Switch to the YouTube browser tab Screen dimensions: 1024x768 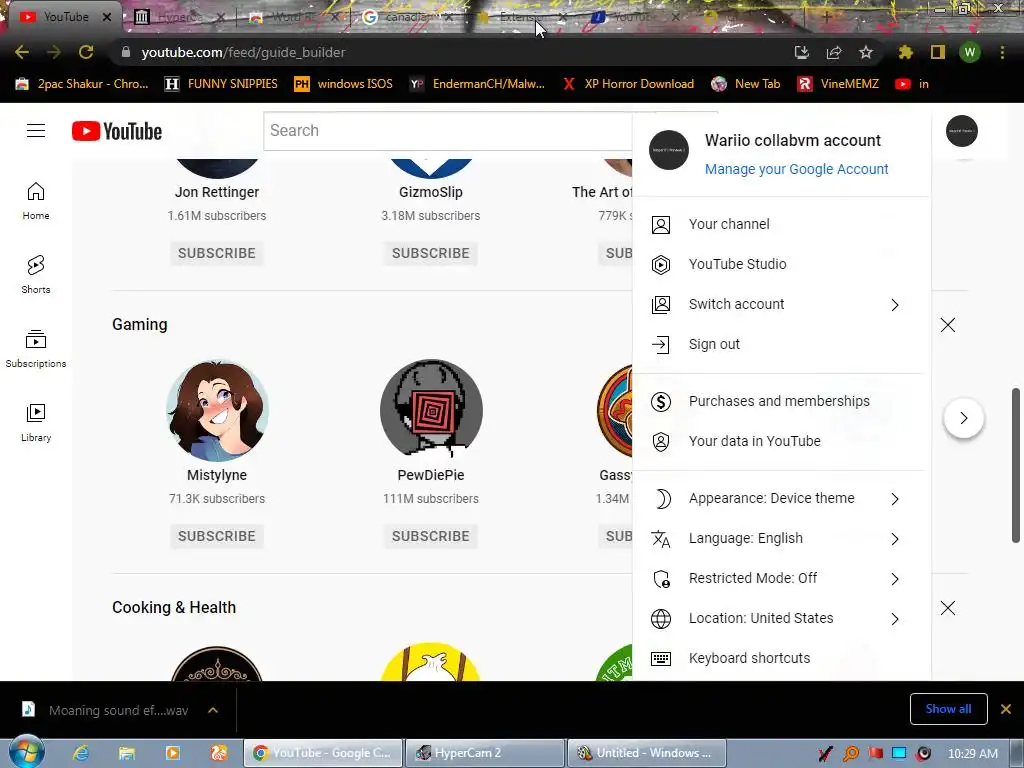tap(64, 17)
